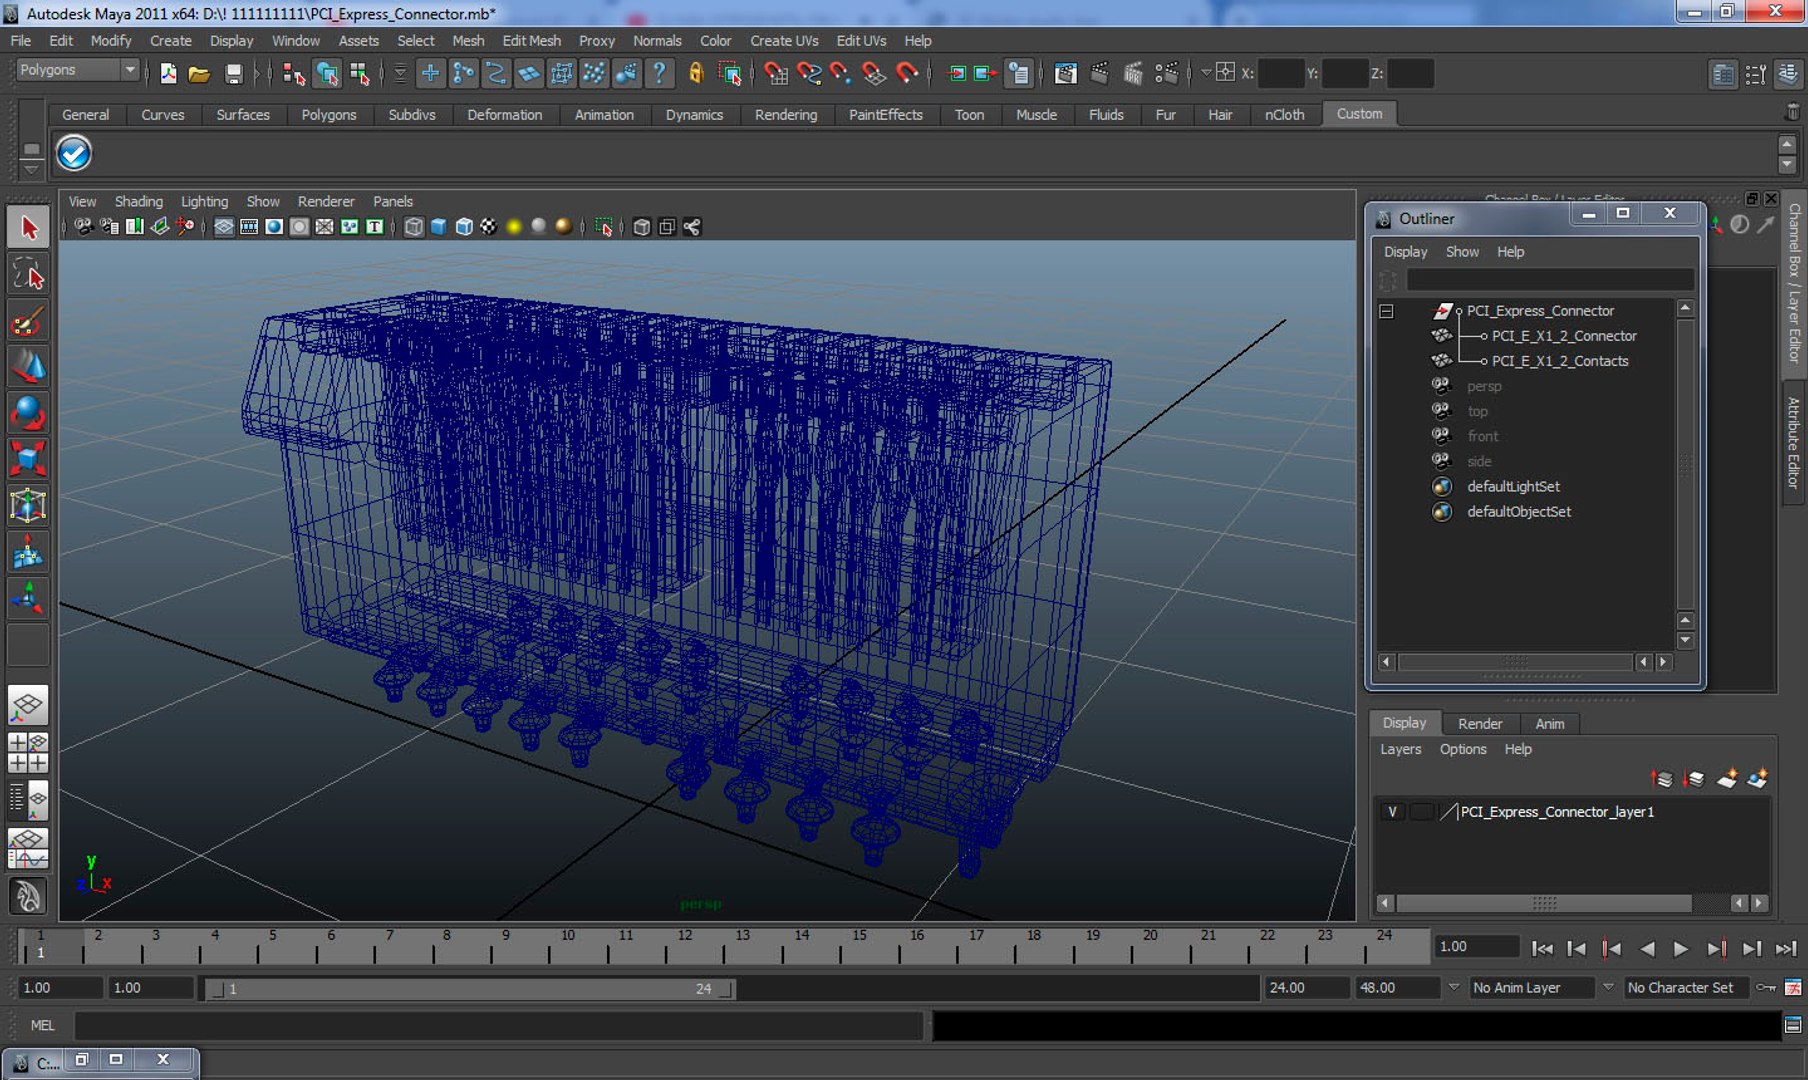Screen dimensions: 1808x1080
Task: Click the Render tab in layer editor
Action: tap(1479, 723)
